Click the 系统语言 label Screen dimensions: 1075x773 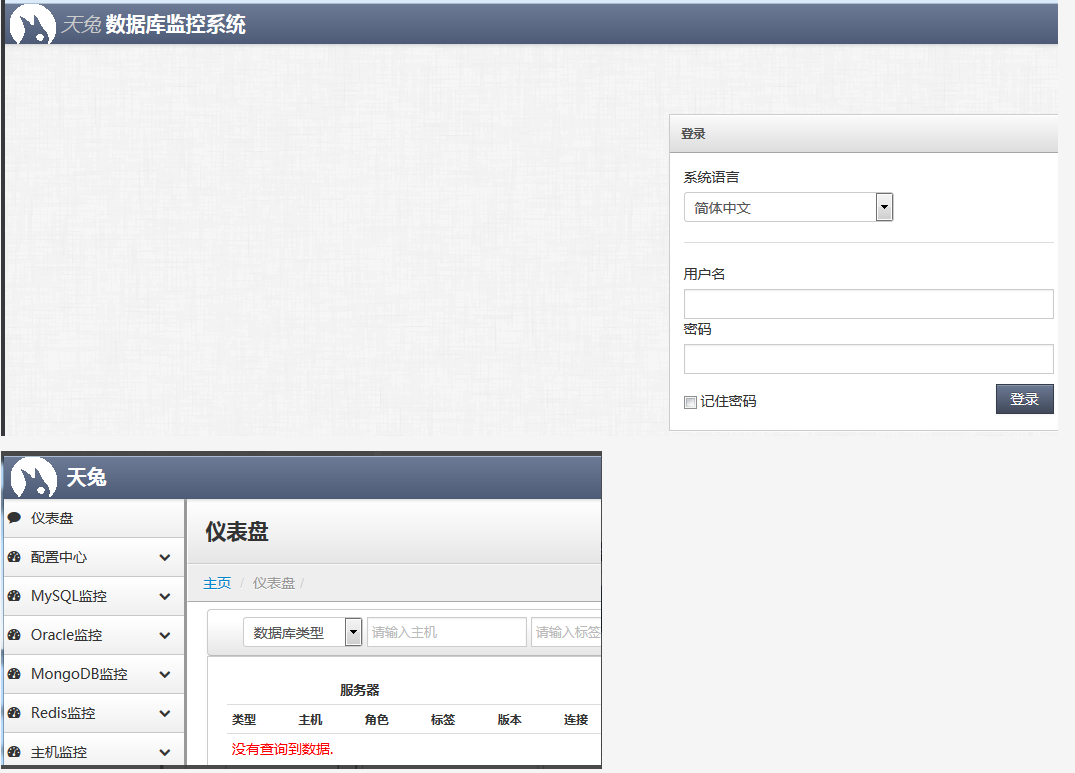[712, 177]
